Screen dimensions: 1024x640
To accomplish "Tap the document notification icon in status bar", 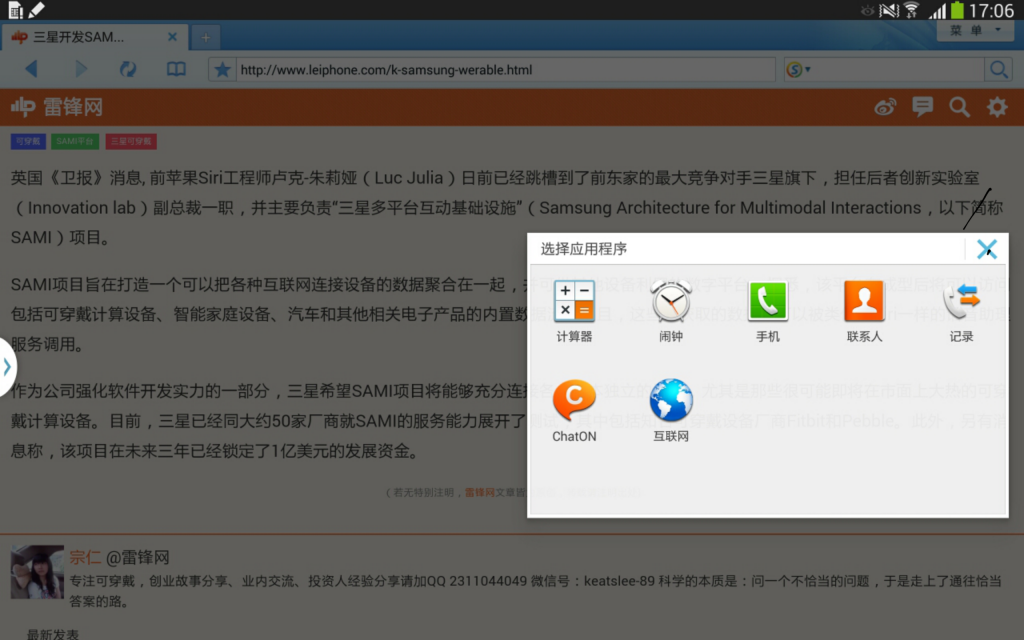I will pyautogui.click(x=15, y=10).
